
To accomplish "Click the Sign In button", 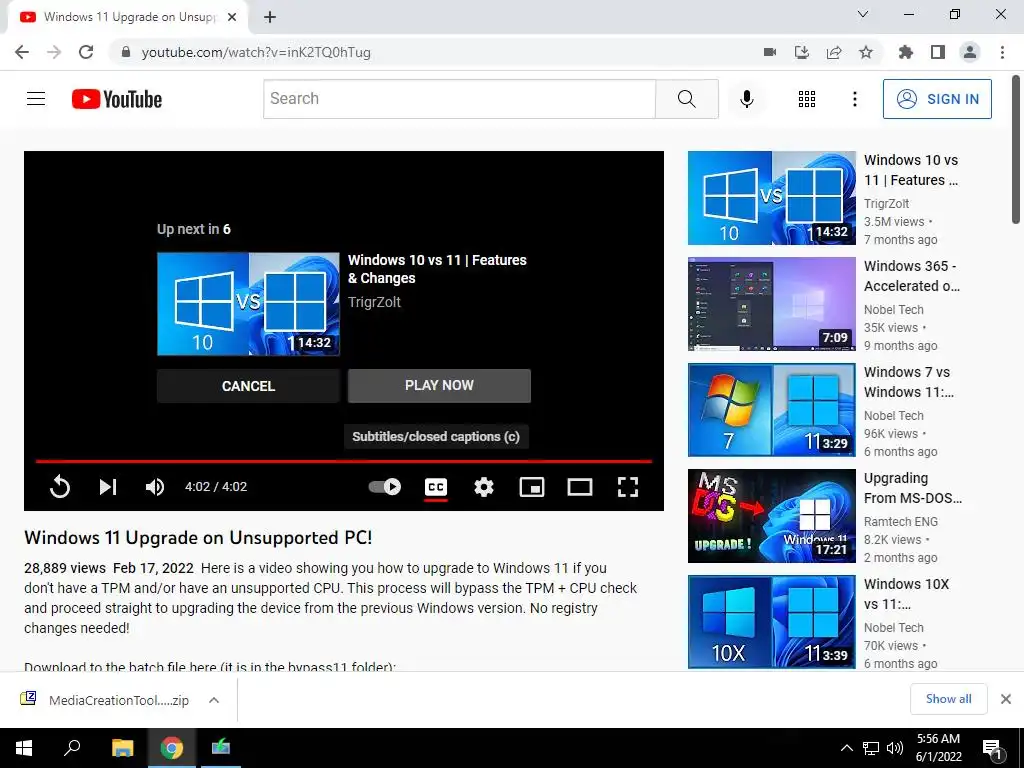I will (x=937, y=99).
